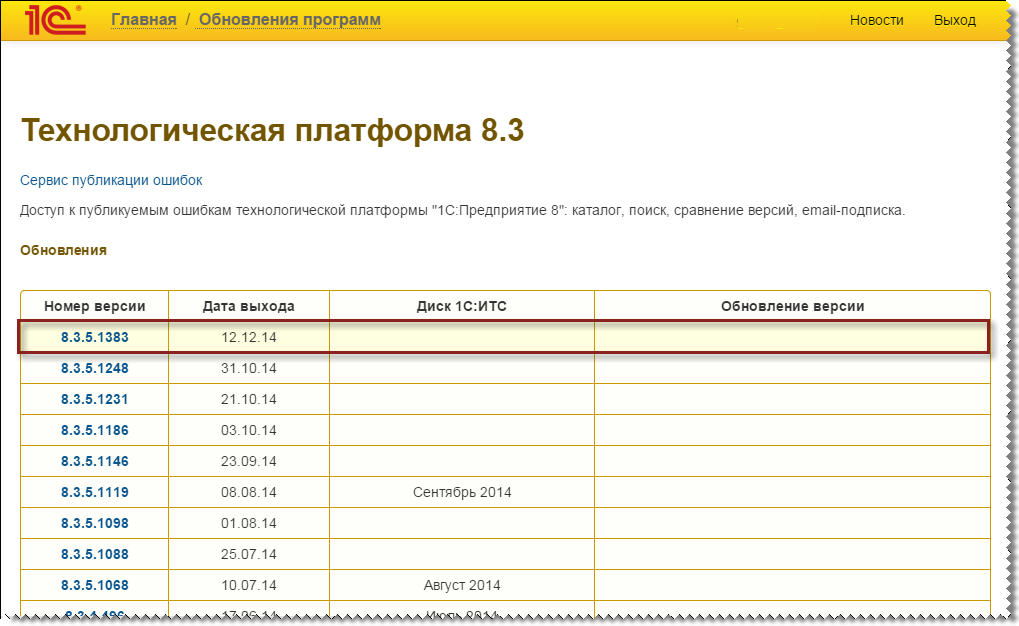The image size is (1019, 626).
Task: Open the Новости section
Action: click(876, 19)
